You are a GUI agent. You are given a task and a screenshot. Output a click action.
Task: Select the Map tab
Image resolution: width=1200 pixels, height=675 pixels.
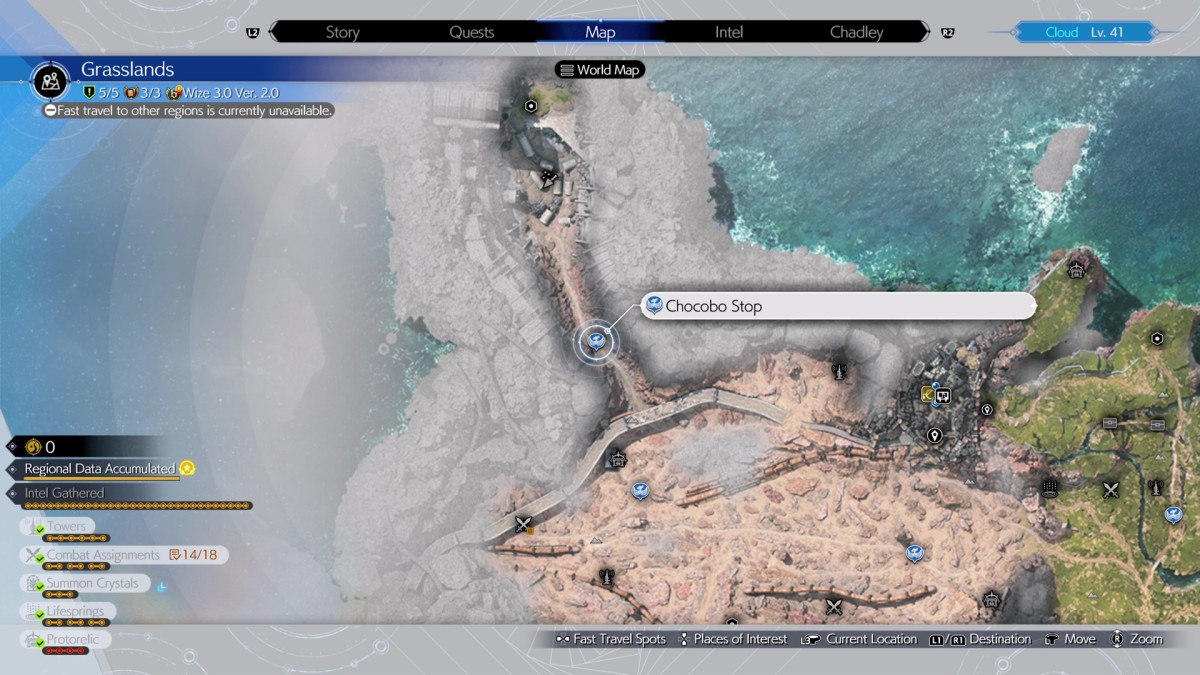600,32
